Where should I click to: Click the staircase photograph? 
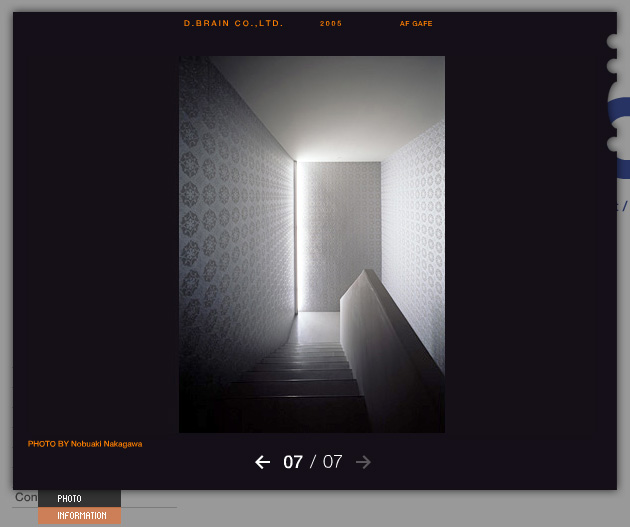pos(312,244)
